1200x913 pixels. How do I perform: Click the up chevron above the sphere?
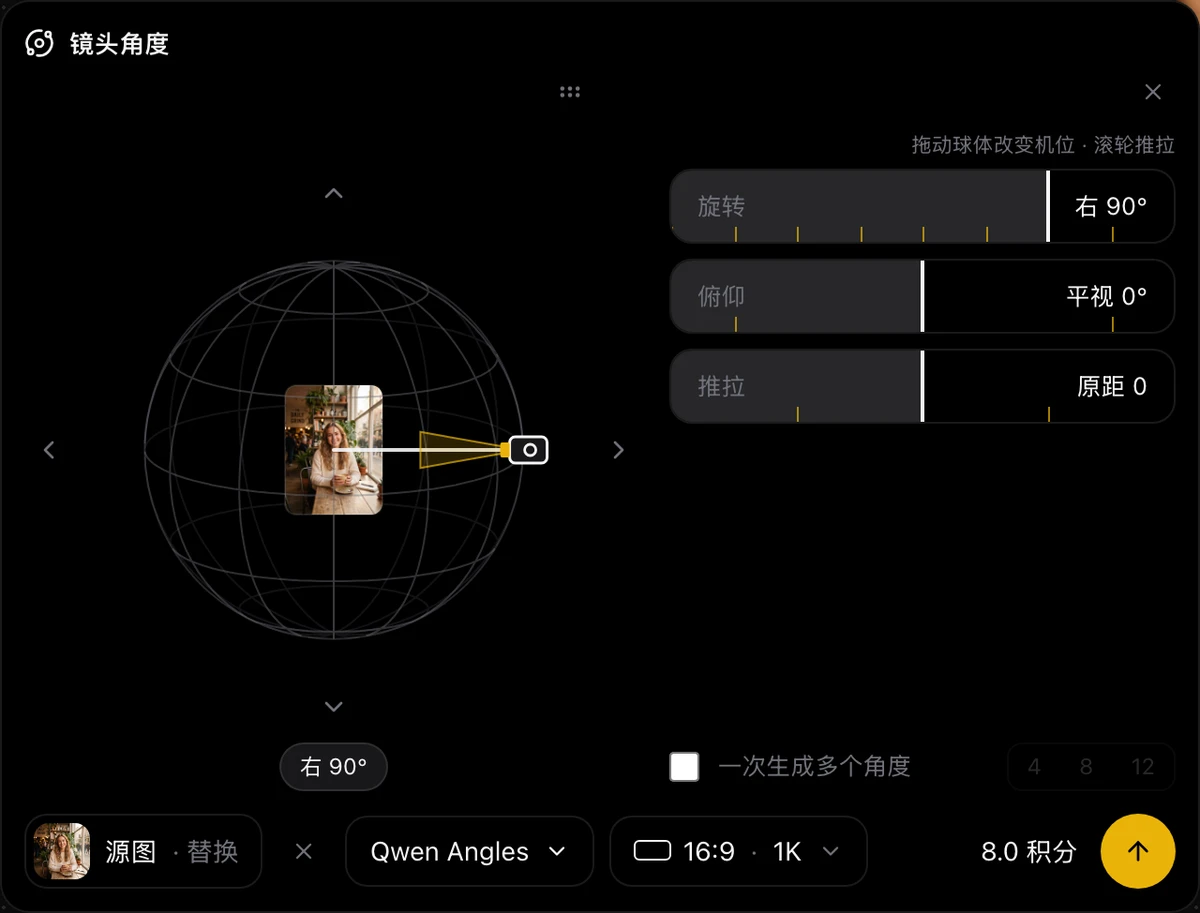coord(334,193)
